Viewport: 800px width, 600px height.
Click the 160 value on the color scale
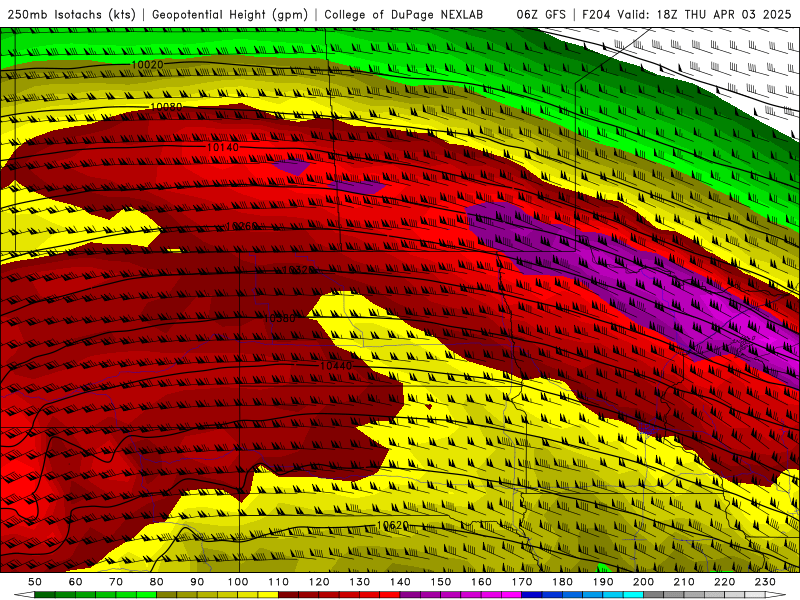click(481, 582)
